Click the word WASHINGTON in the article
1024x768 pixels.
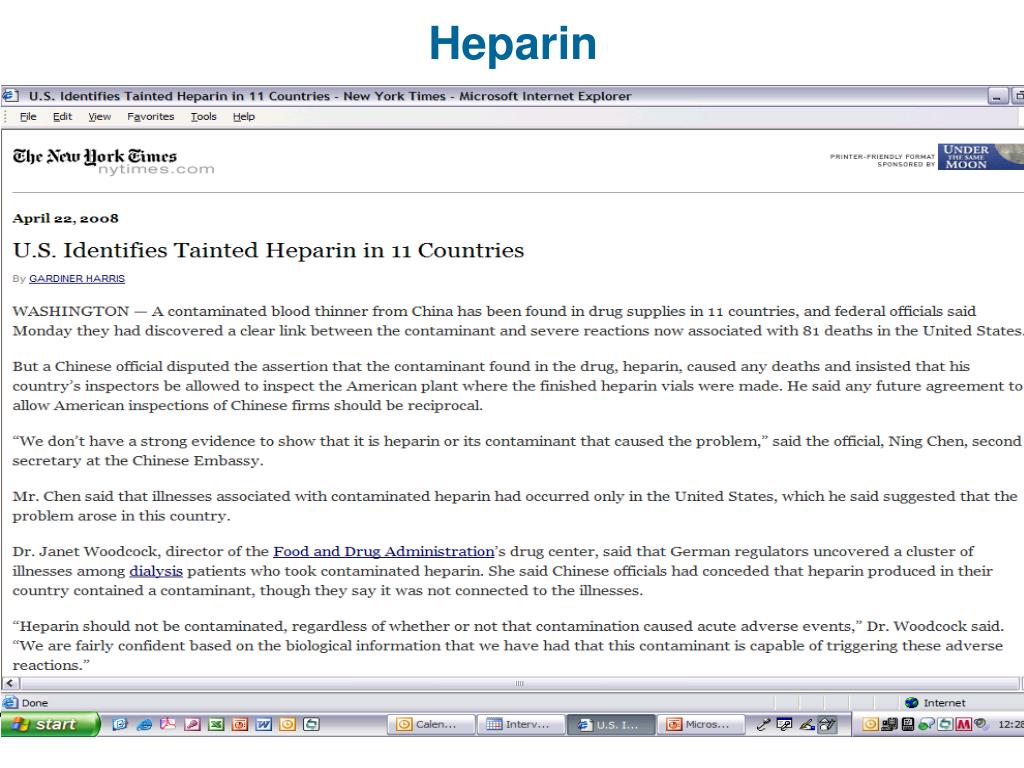tap(71, 311)
